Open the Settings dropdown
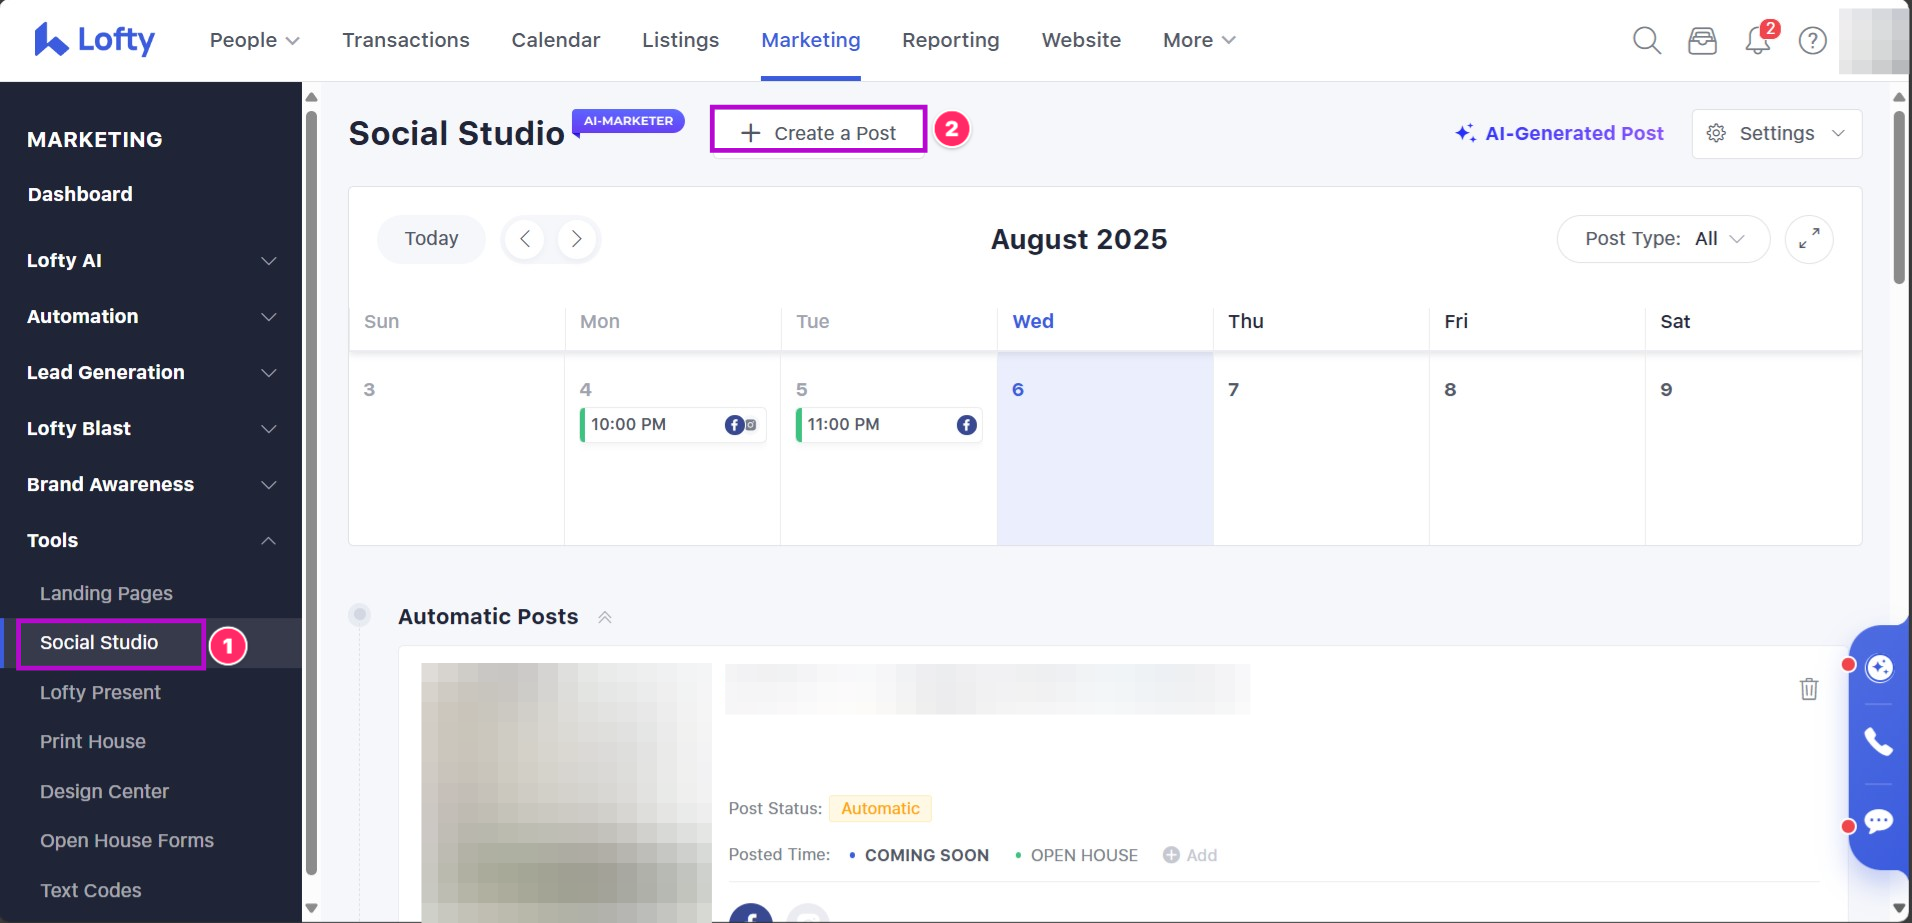This screenshot has width=1912, height=923. point(1776,133)
